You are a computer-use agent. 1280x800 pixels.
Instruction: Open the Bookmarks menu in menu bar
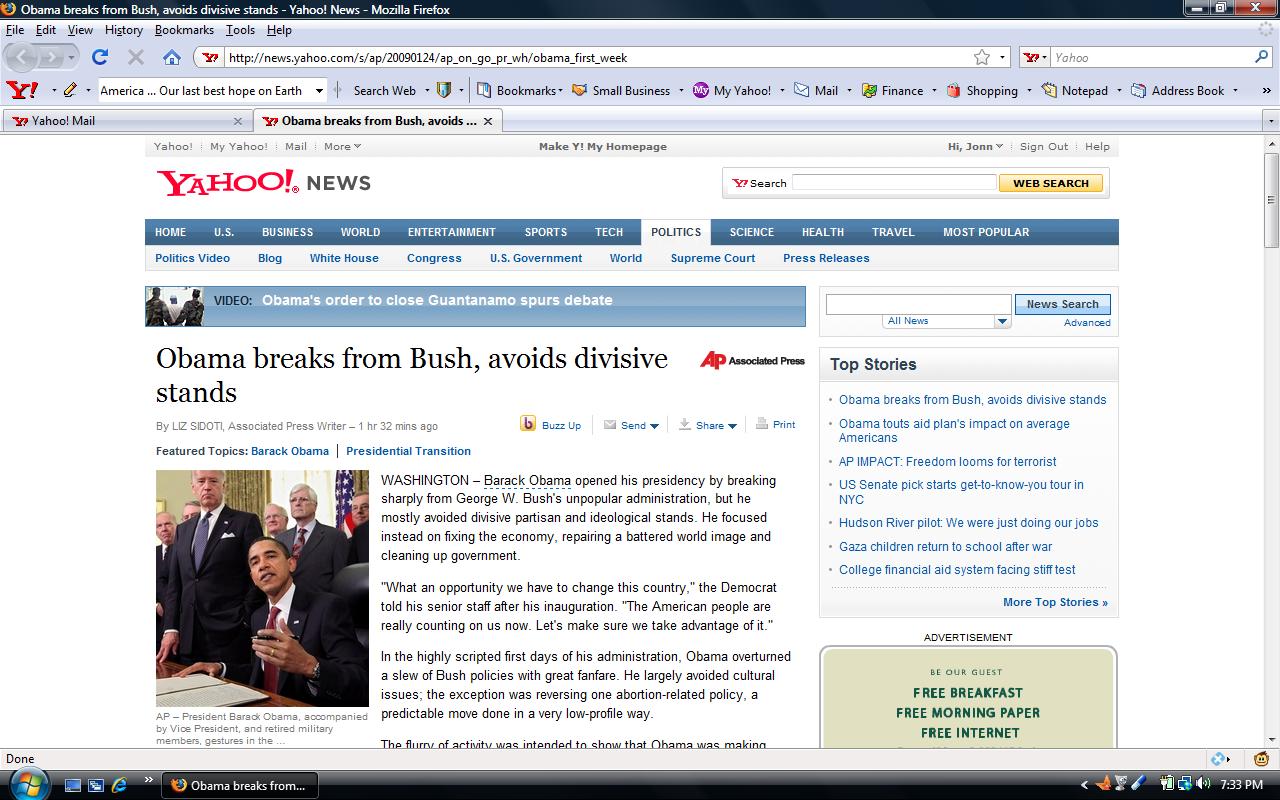click(184, 30)
